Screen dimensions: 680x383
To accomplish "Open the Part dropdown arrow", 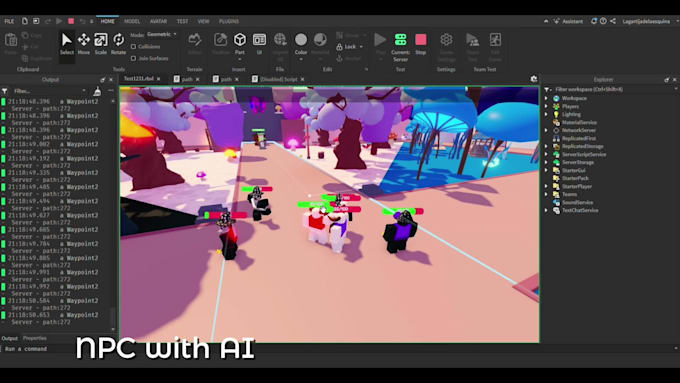I will point(240,59).
